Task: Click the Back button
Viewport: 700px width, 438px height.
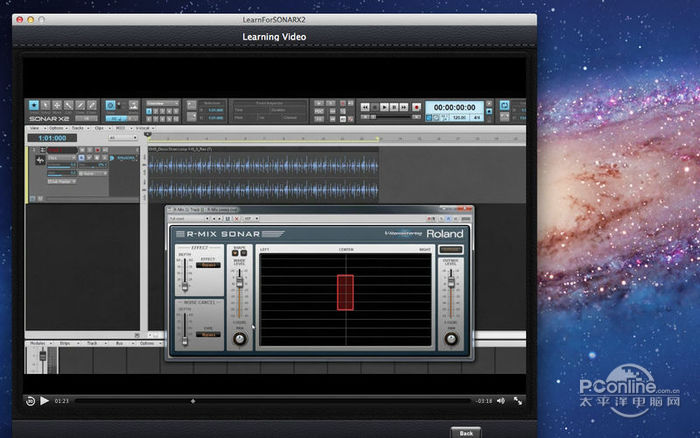Action: [464, 433]
